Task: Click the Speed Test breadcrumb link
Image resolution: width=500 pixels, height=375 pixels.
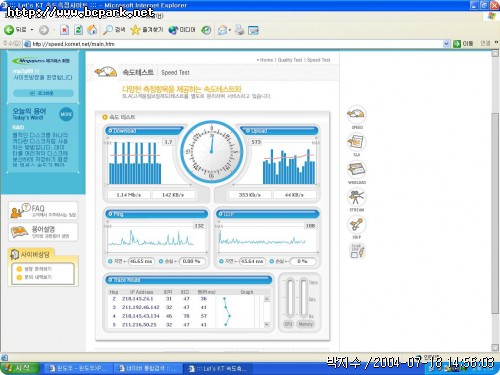Action: click(x=319, y=60)
